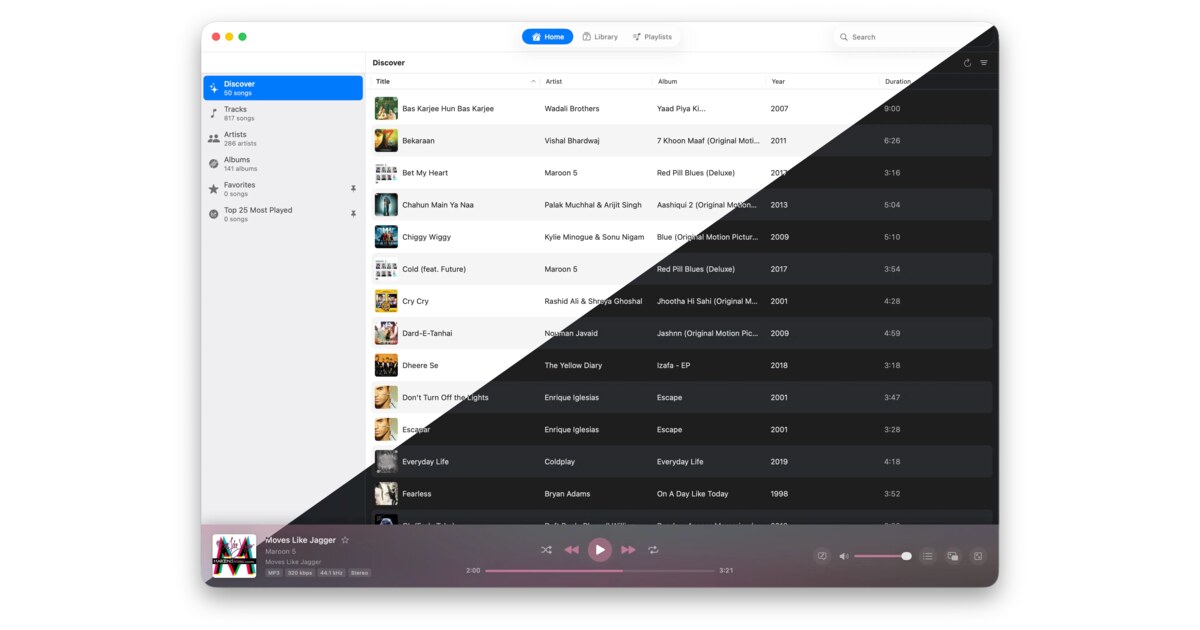1200x630 pixels.
Task: Toggle the pin next to Top 25 Most Played
Action: (x=353, y=214)
